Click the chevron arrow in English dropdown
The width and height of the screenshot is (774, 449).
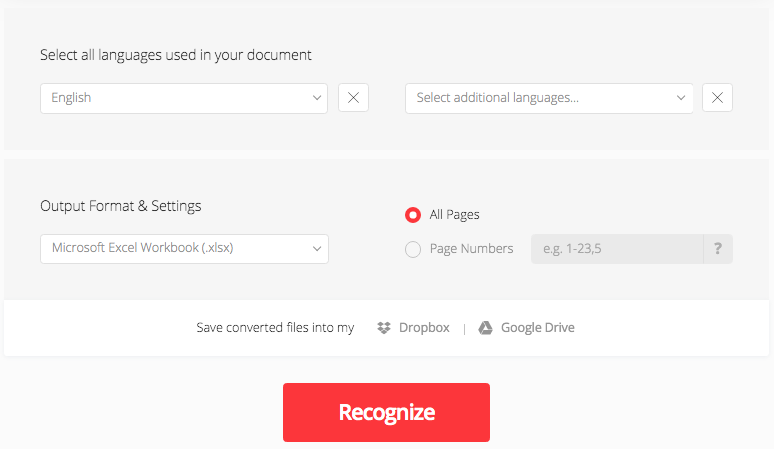pyautogui.click(x=317, y=98)
